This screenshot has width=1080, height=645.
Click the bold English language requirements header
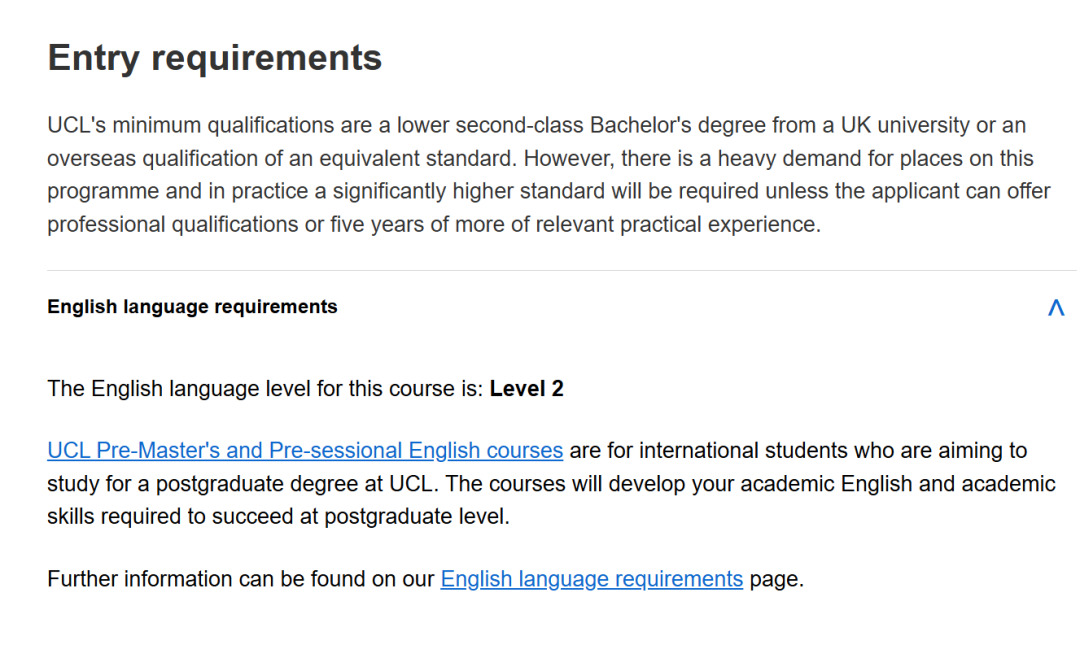(x=192, y=307)
